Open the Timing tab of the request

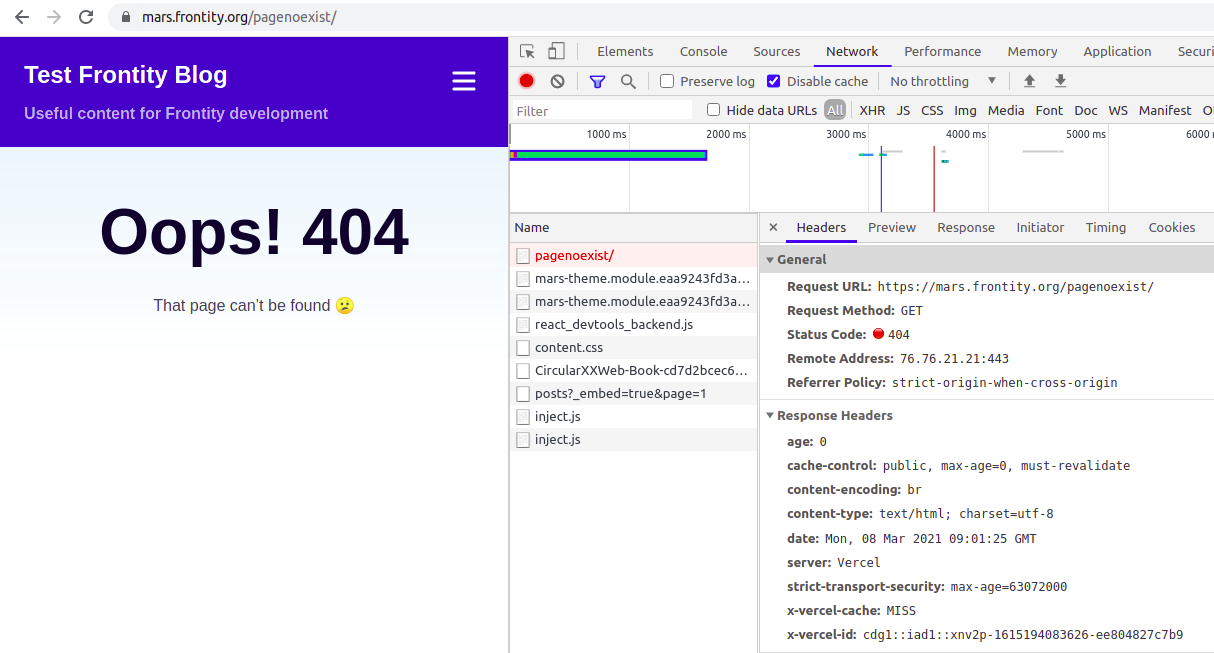1105,228
